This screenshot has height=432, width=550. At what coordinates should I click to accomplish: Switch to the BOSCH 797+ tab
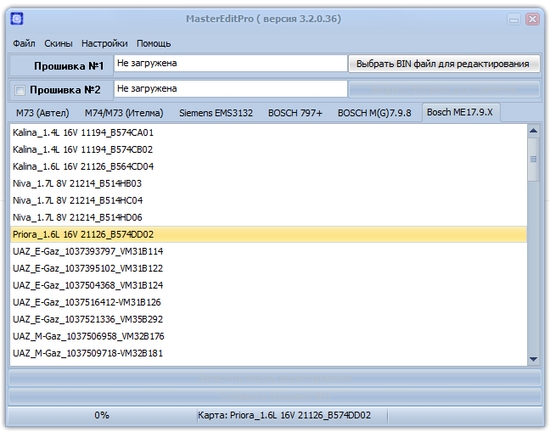295,113
